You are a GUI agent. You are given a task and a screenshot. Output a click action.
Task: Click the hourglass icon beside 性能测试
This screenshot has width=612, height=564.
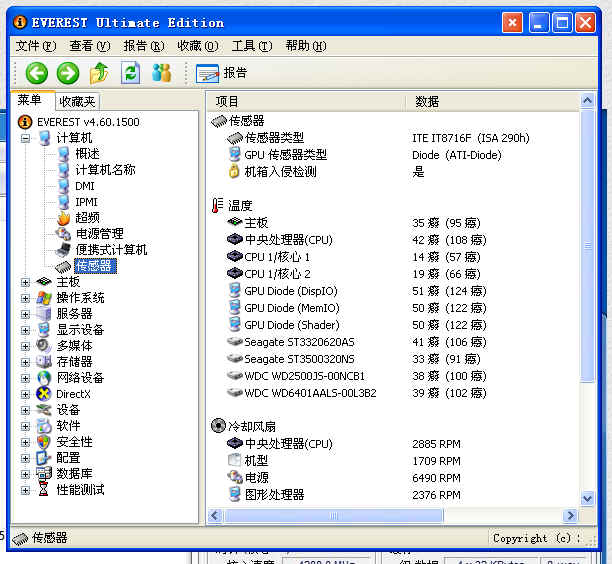[44, 490]
